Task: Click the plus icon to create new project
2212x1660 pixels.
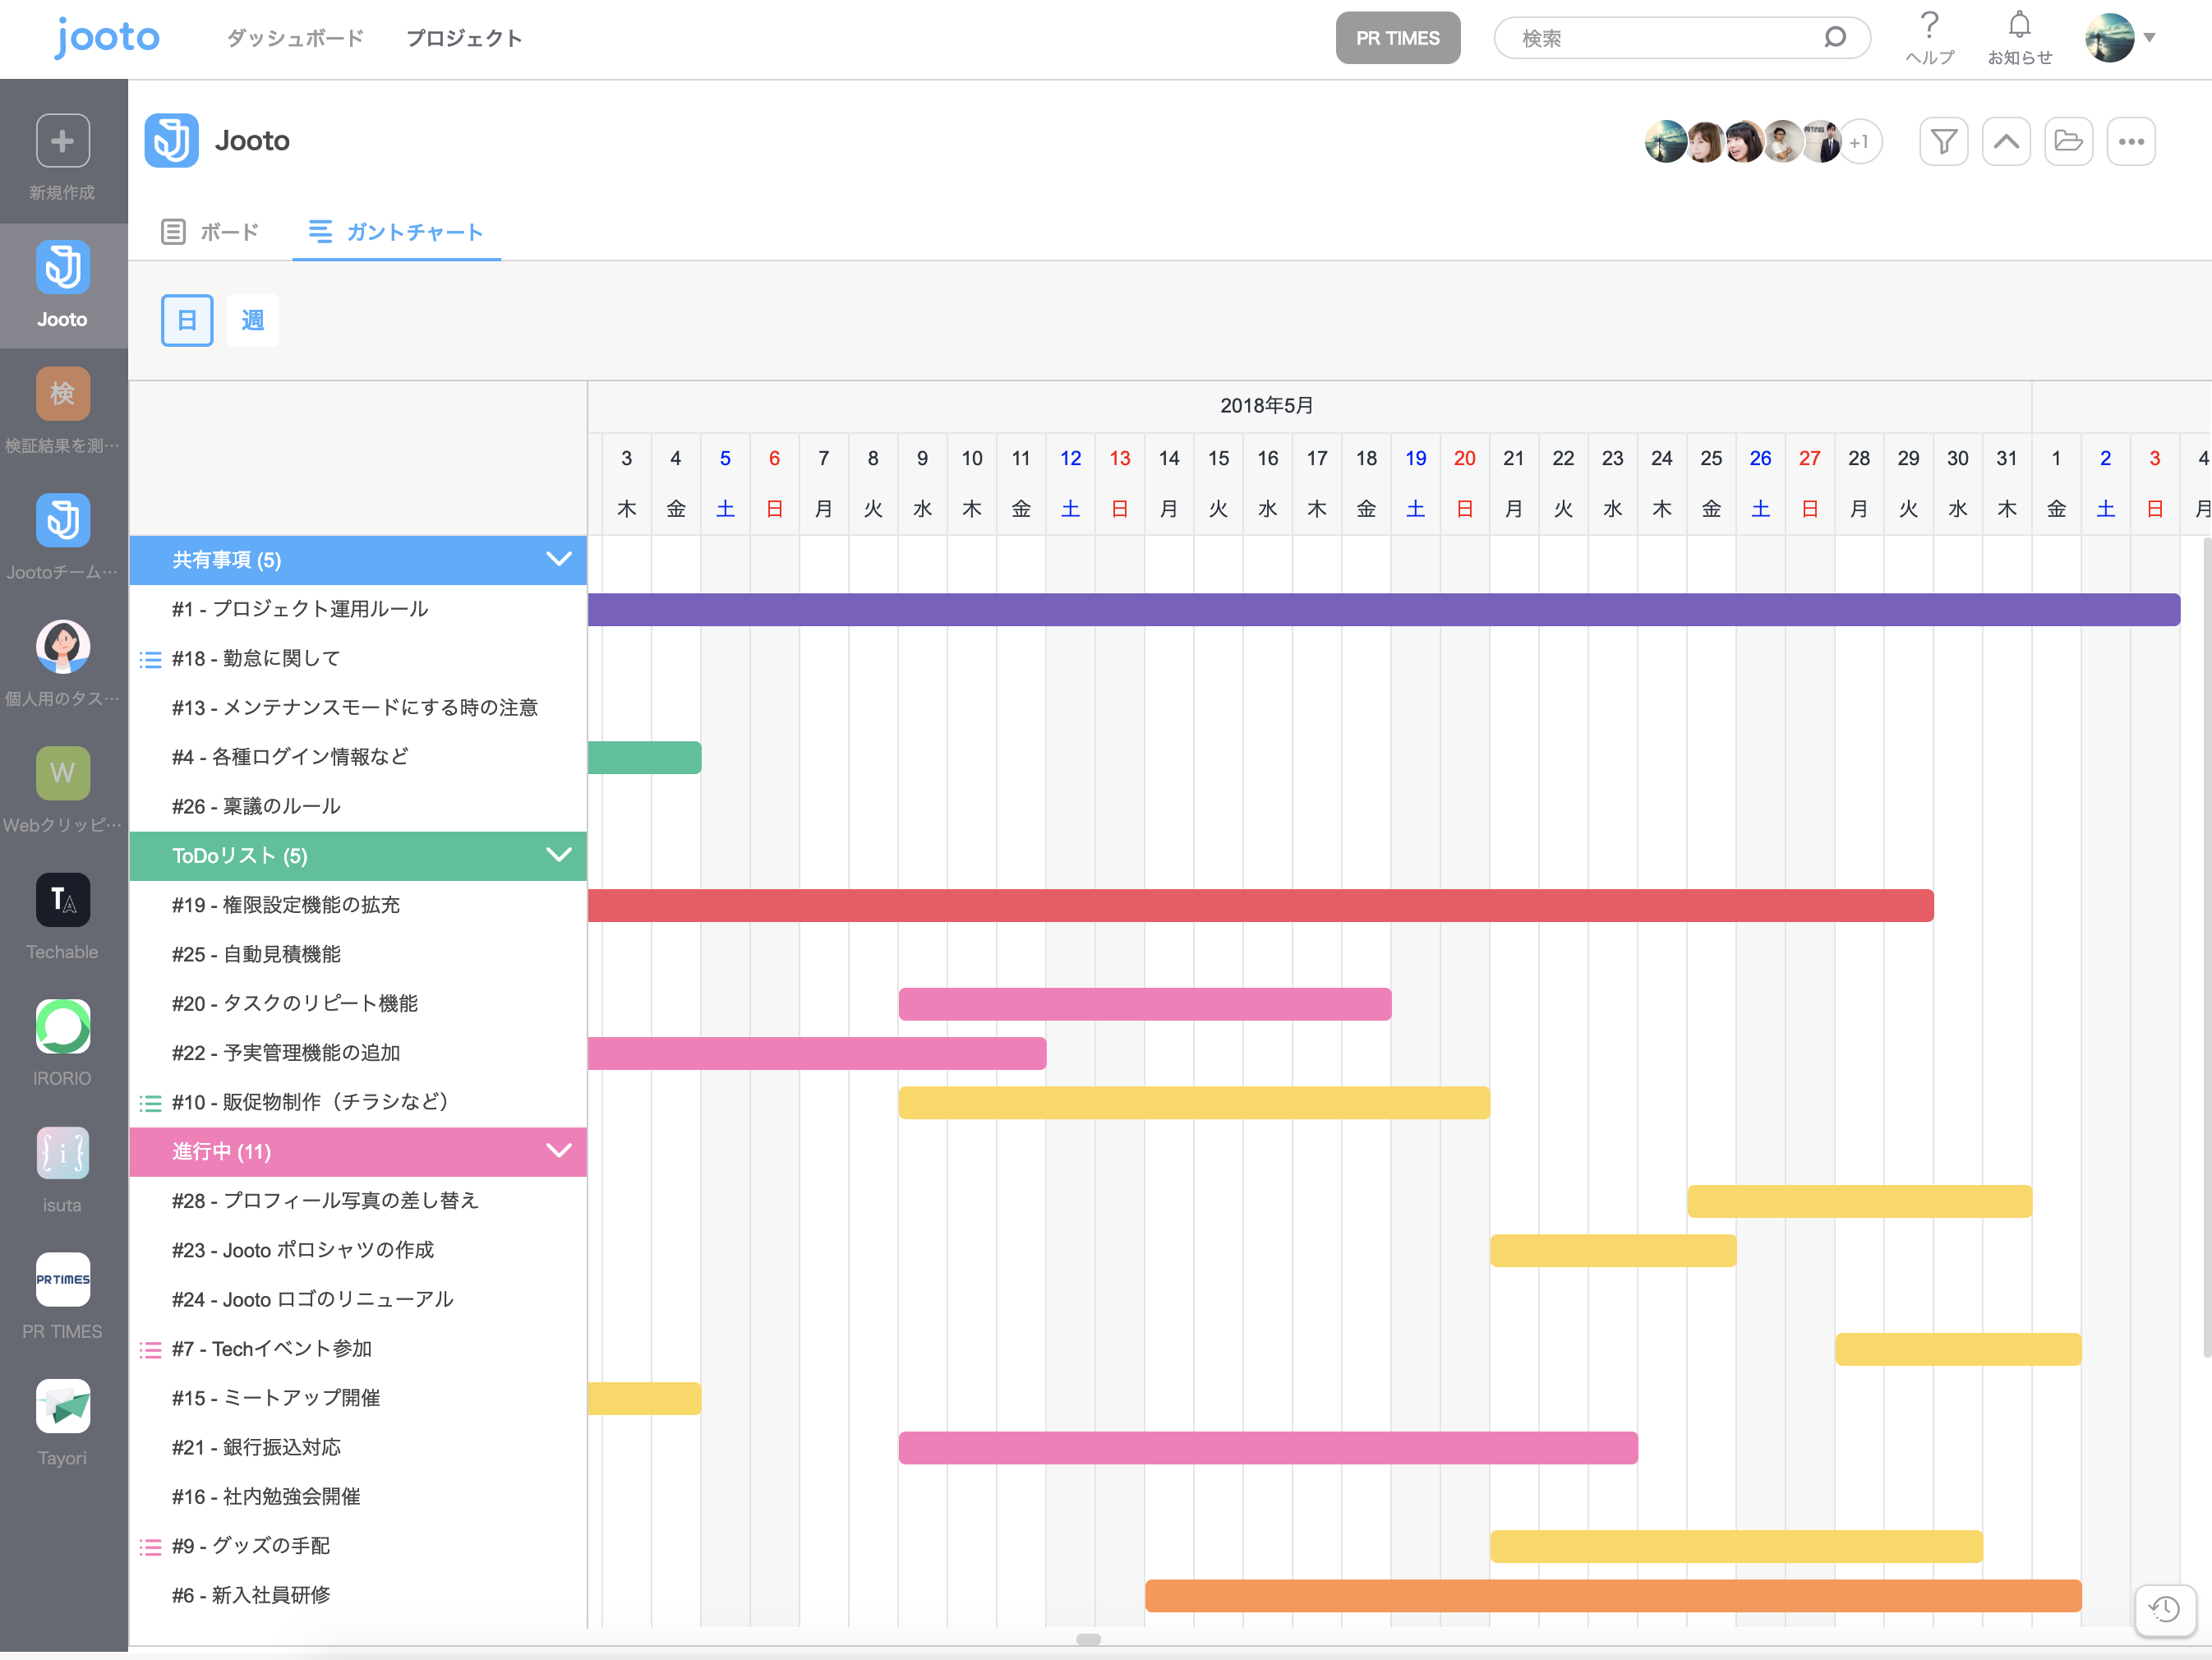Action: coord(63,141)
